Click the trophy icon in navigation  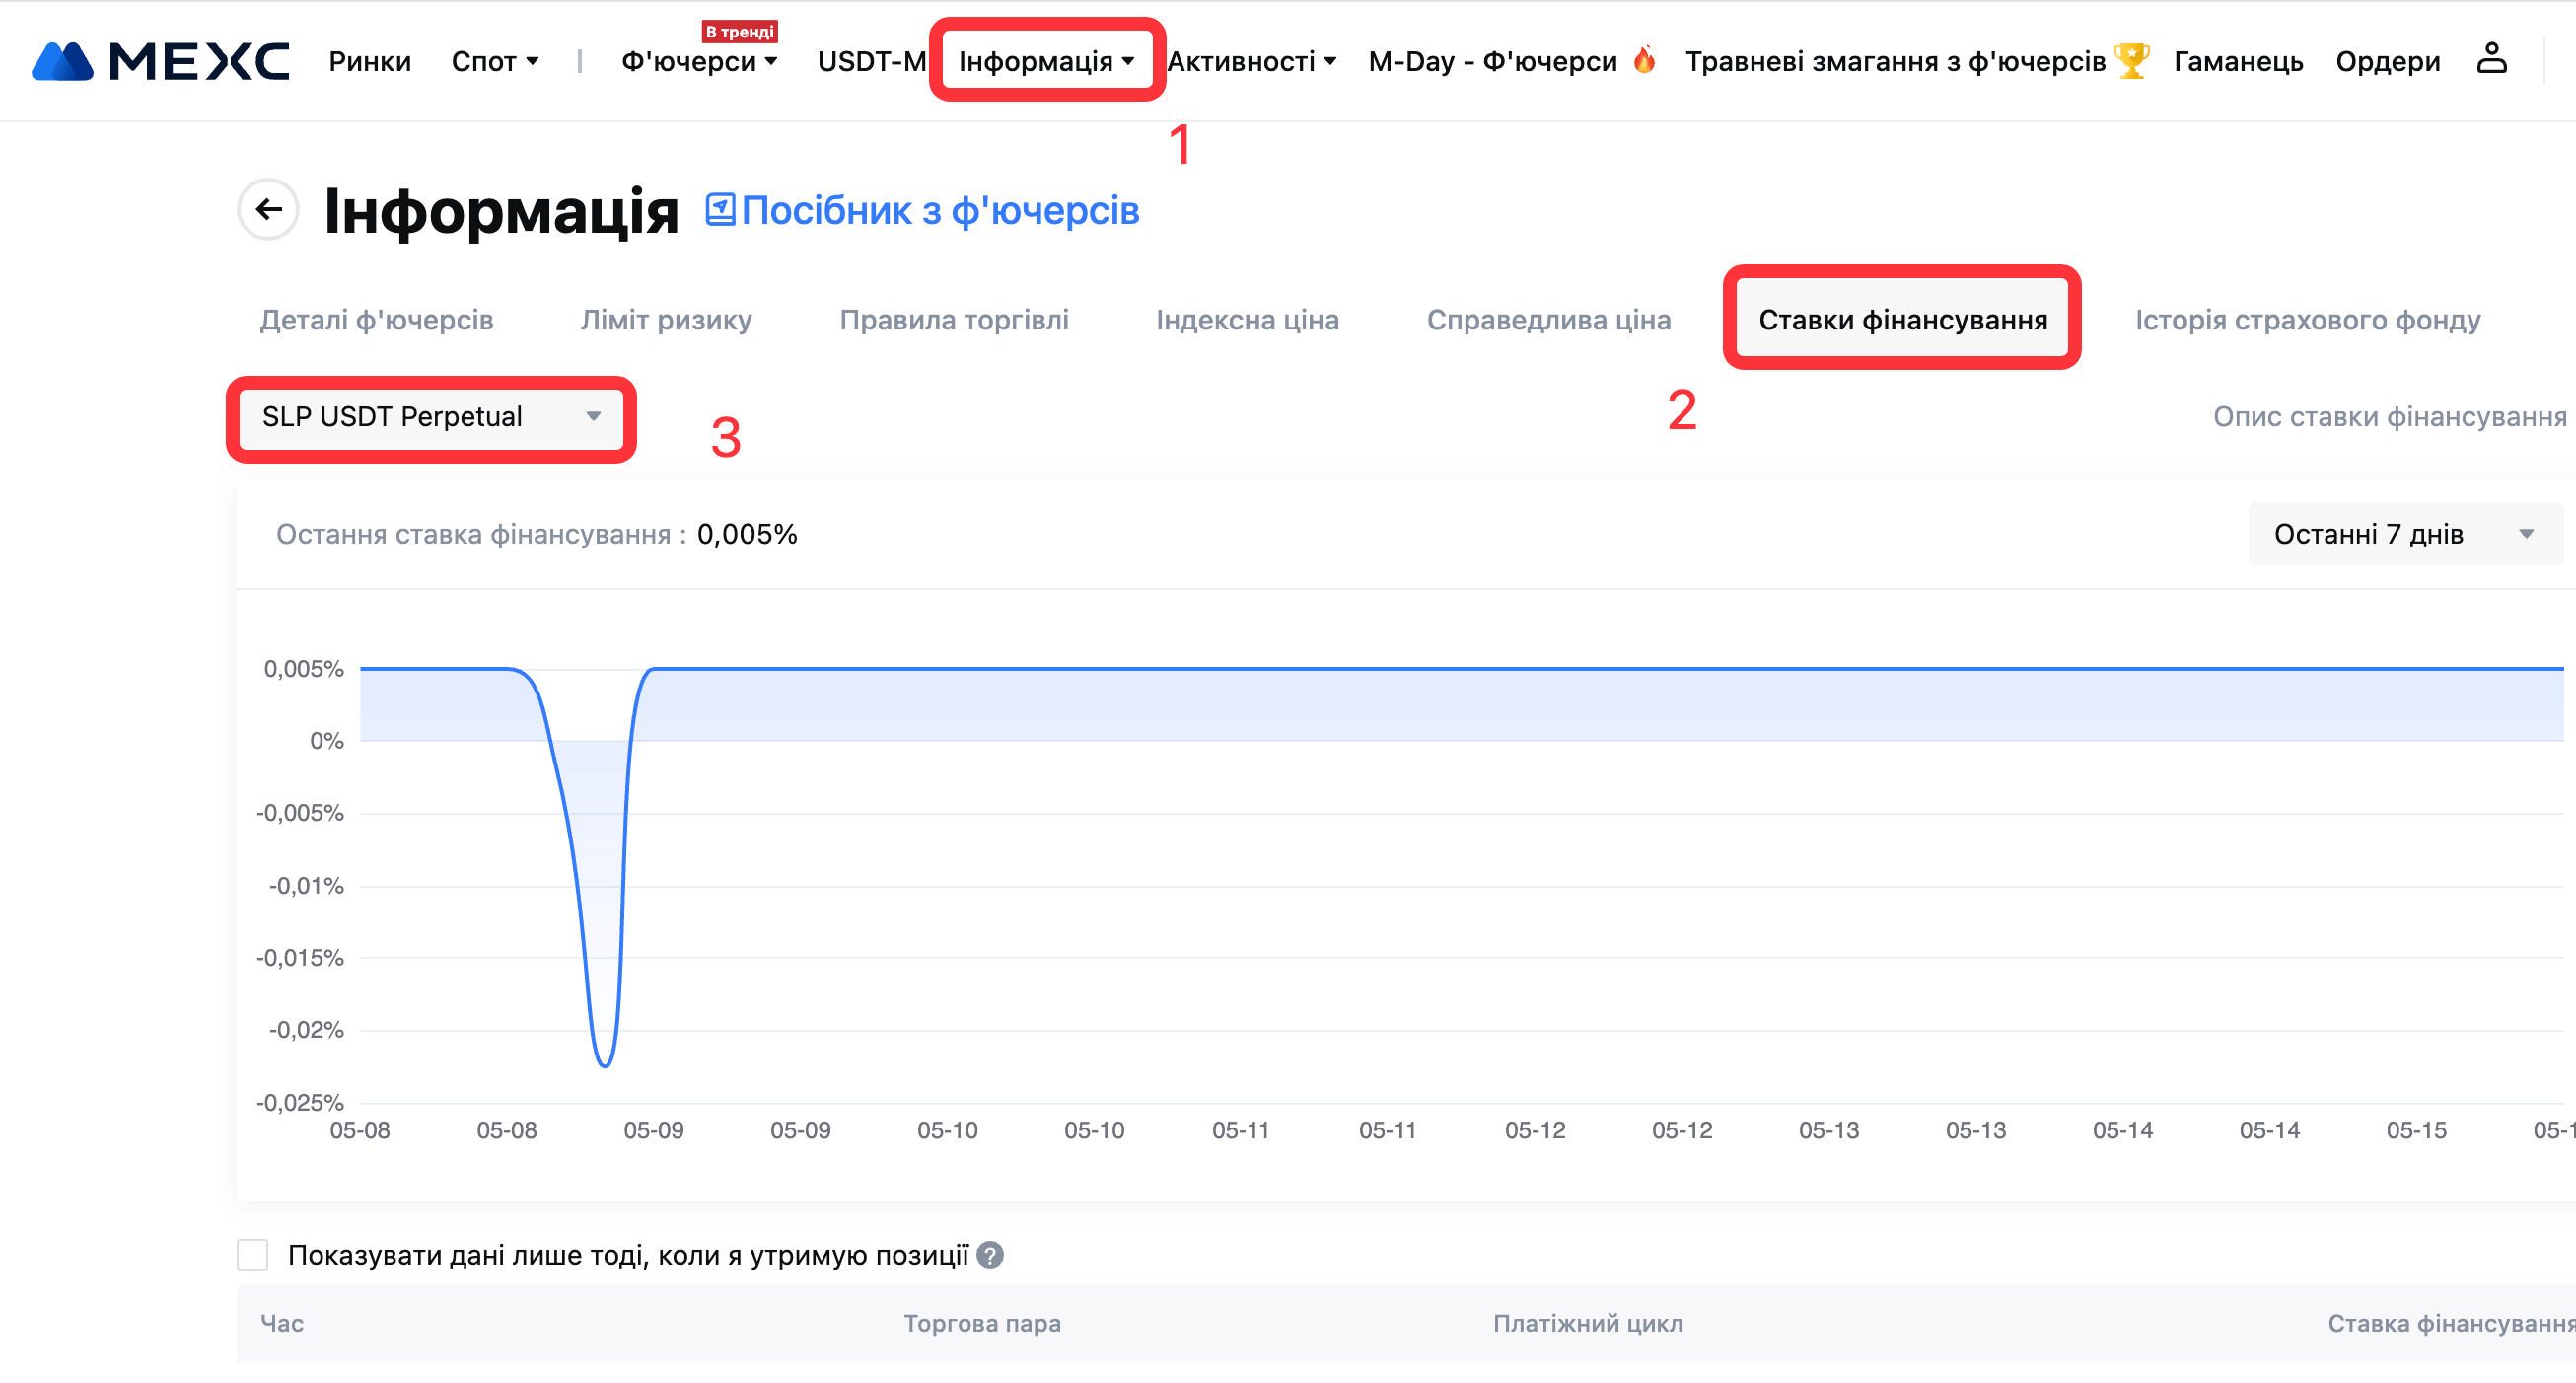(2131, 60)
